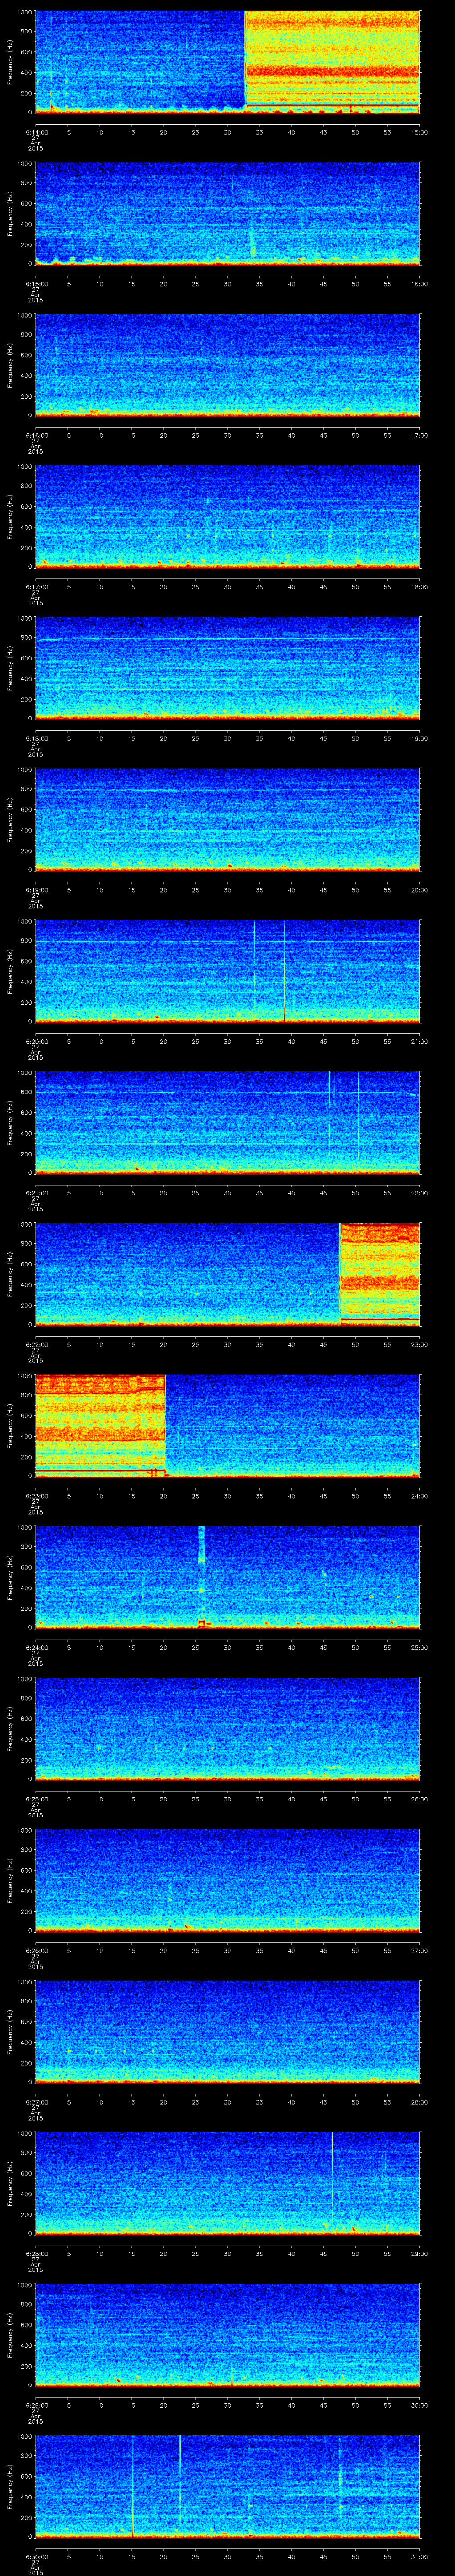Select the spectrogram panel starting at 6:19:00
The width and height of the screenshot is (455, 2576).
(x=228, y=820)
